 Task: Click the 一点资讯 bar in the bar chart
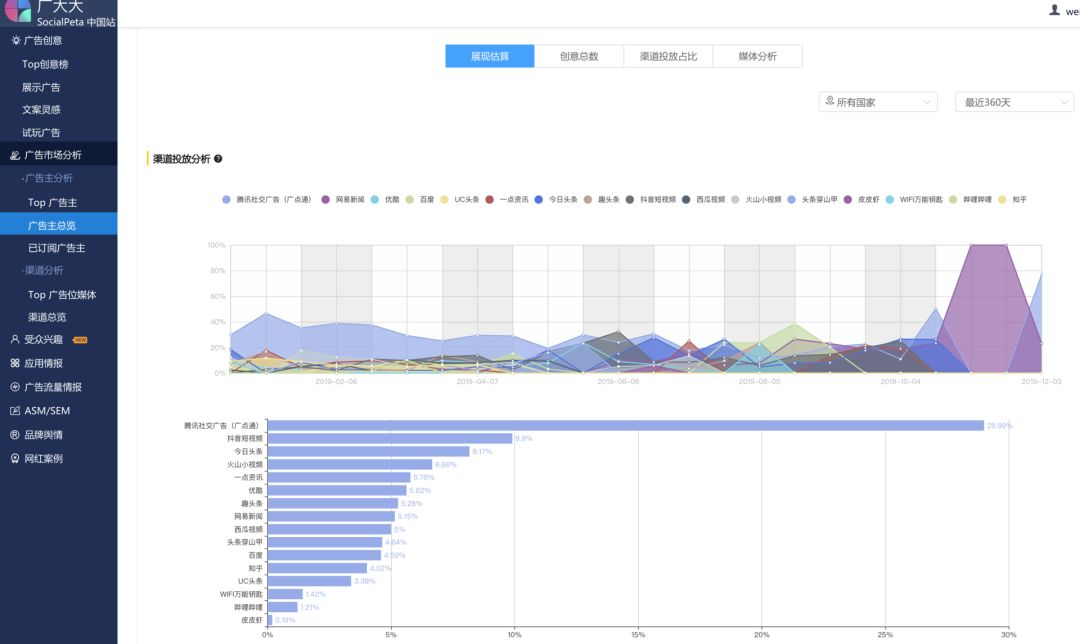pos(339,477)
